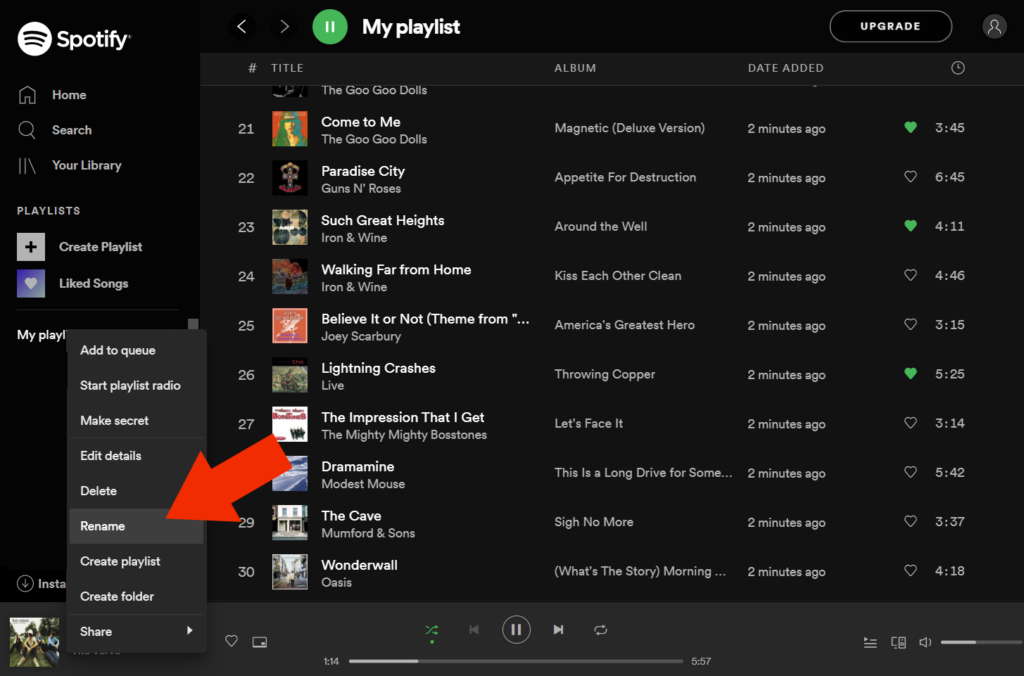Go back with the left chevron
The image size is (1024, 676).
[x=242, y=27]
